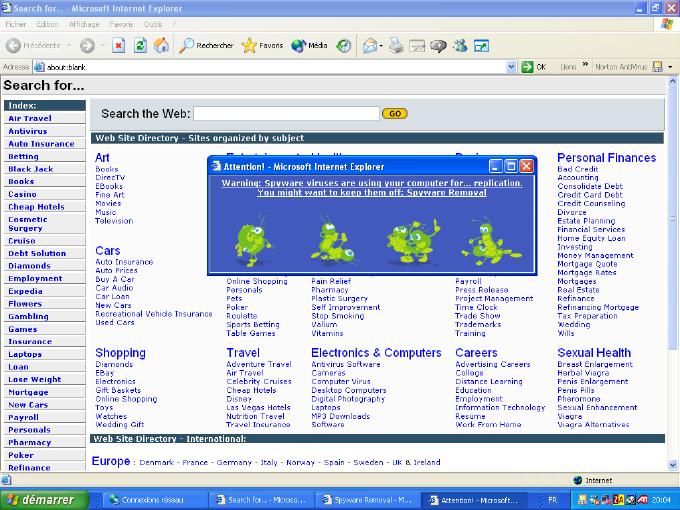Click the Gift Baskets link under Shopping
This screenshot has width=680, height=510.
[x=118, y=390]
